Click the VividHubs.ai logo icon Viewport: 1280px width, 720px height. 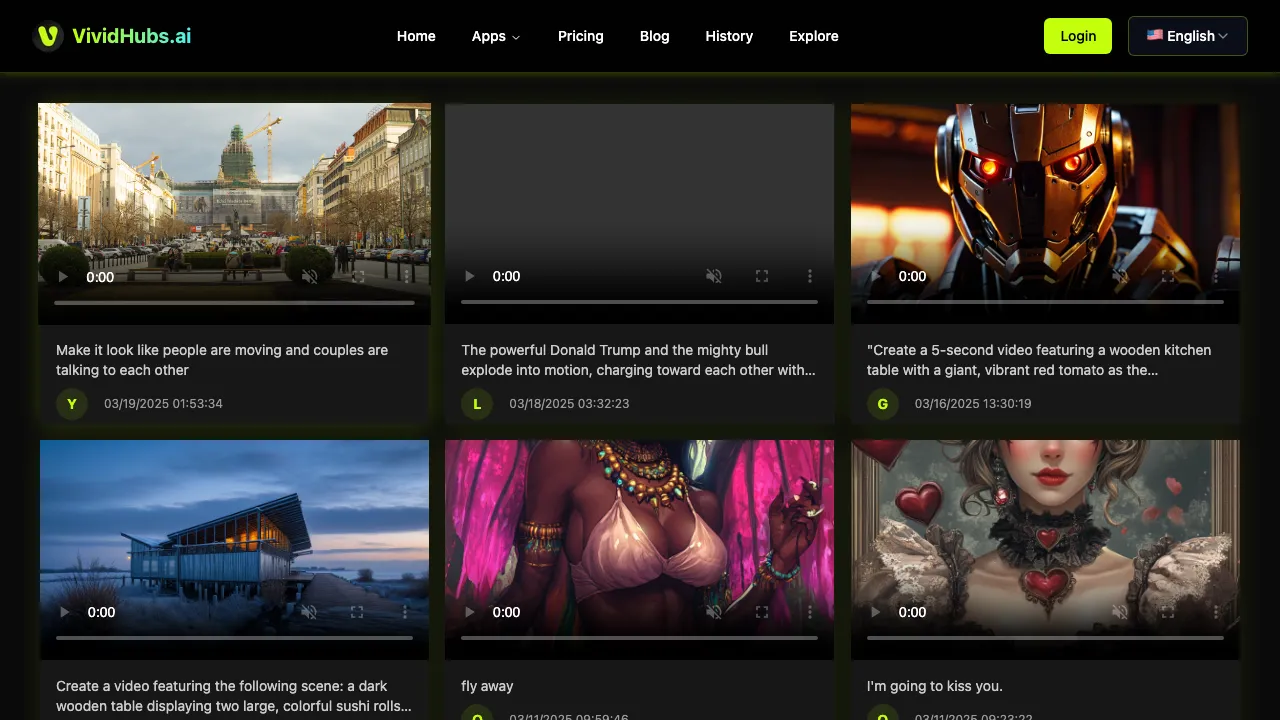(x=48, y=36)
